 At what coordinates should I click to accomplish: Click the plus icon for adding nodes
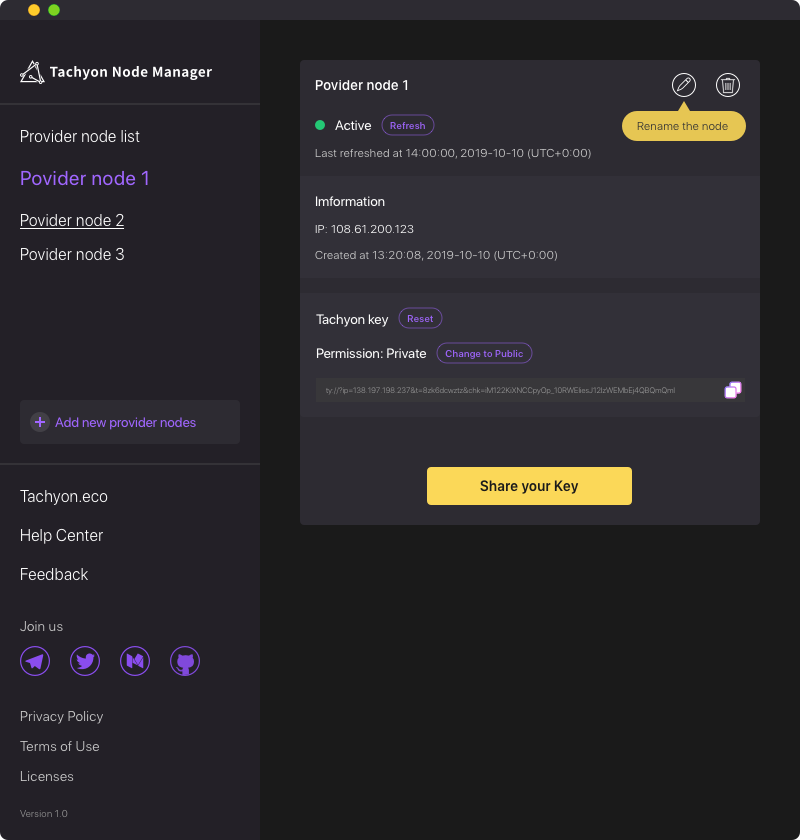point(40,422)
